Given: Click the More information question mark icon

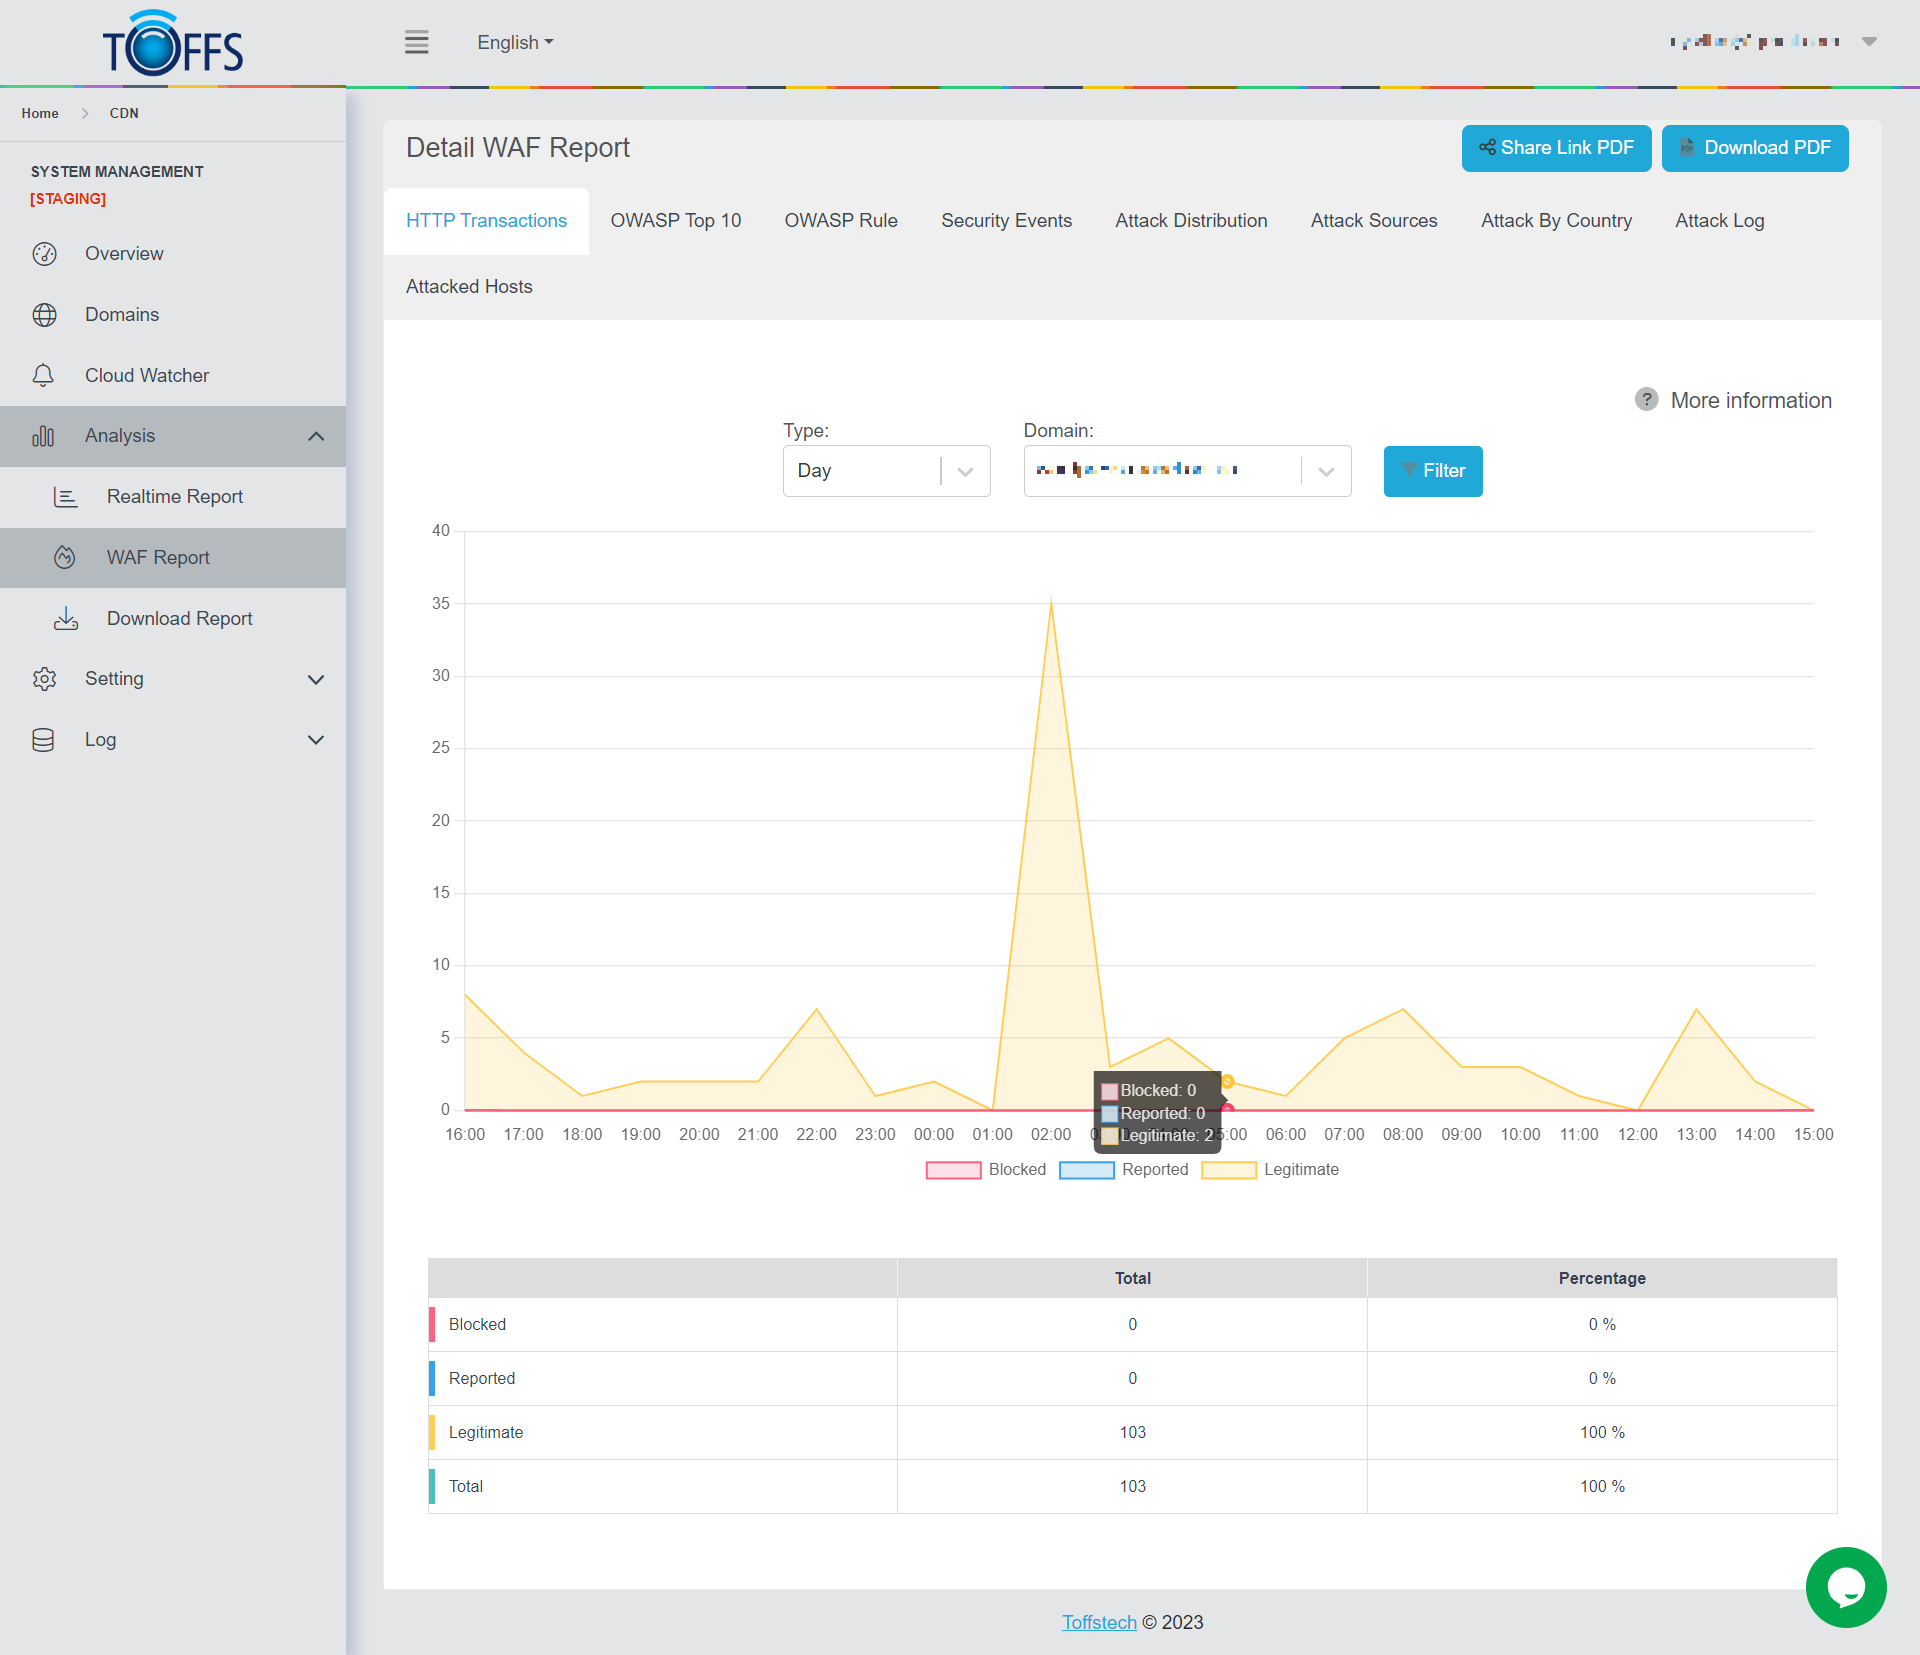Looking at the screenshot, I should [1646, 400].
